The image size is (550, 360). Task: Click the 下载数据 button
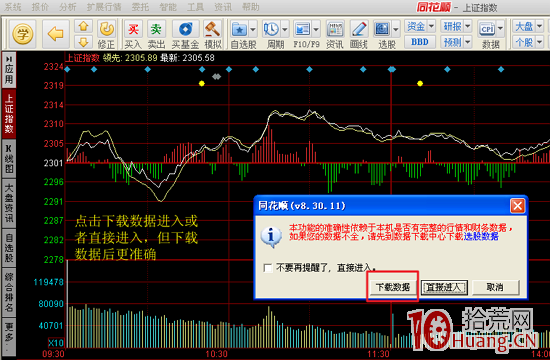pyautogui.click(x=393, y=287)
